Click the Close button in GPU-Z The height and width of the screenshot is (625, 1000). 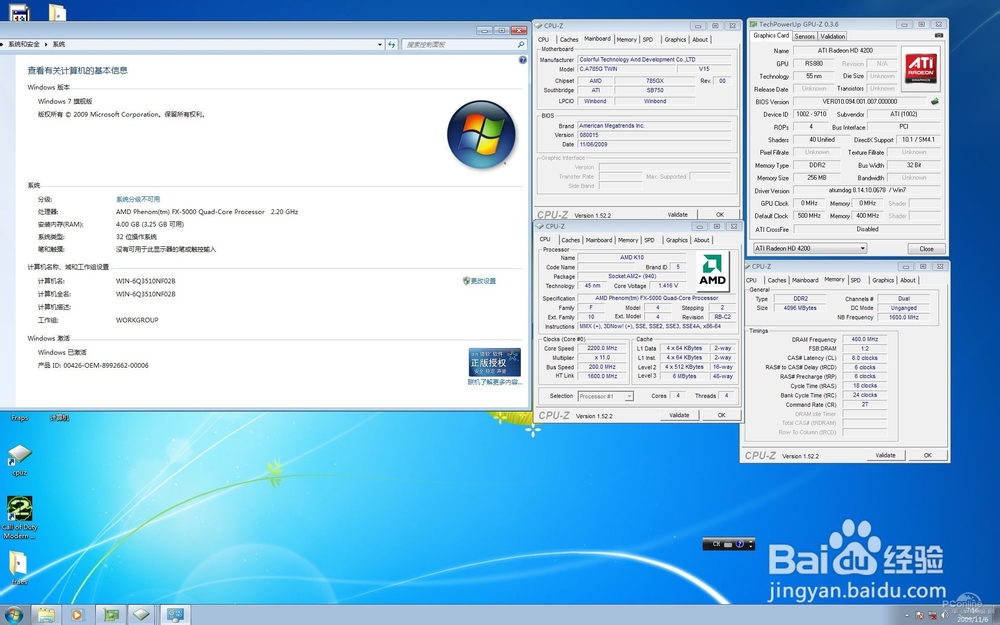[x=926, y=249]
